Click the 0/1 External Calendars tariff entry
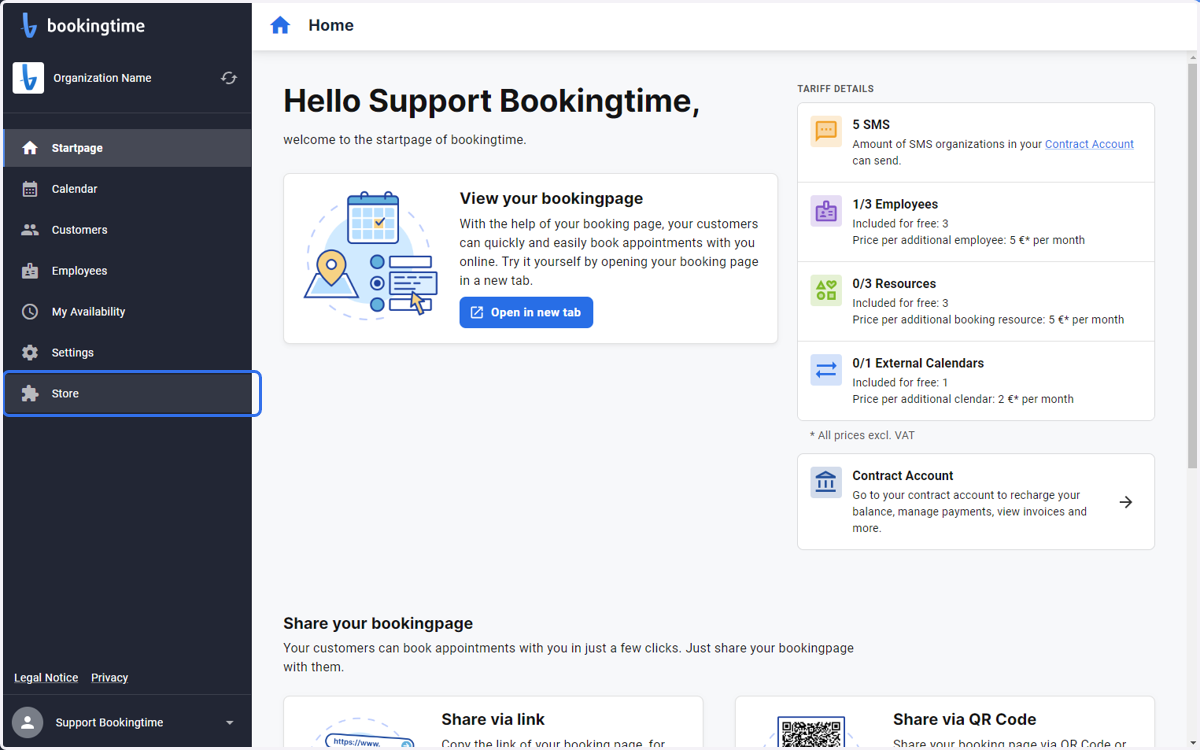Screen dimensions: 1200x750 pyautogui.click(x=976, y=381)
